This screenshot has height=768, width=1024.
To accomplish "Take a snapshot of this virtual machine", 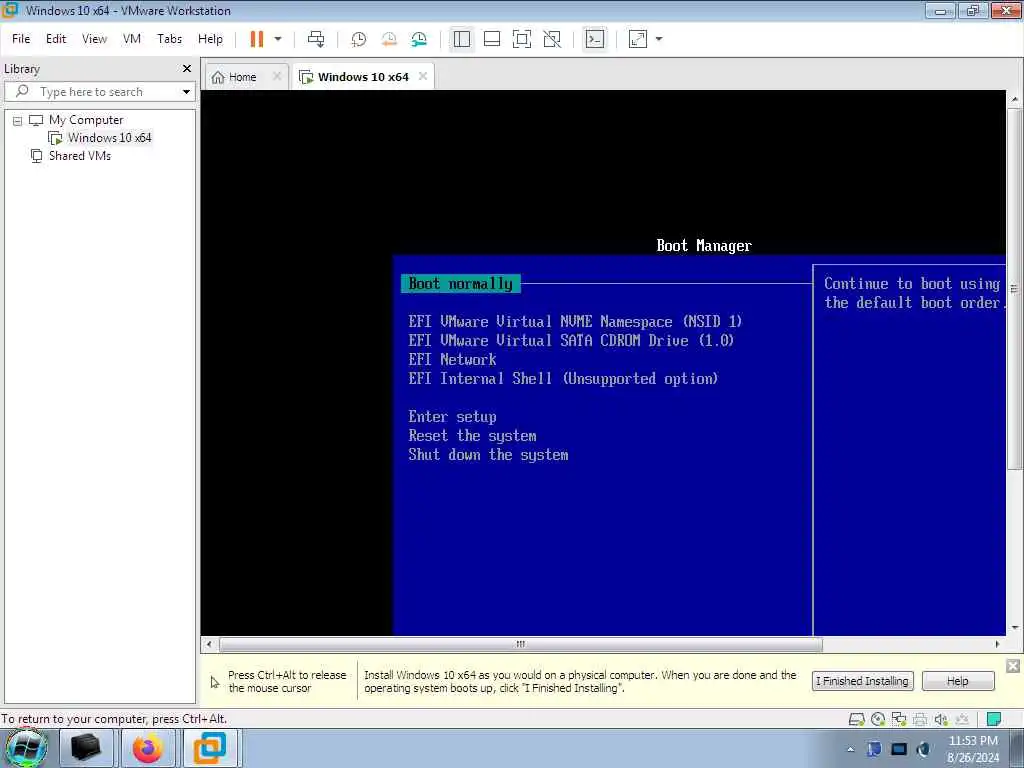I will click(x=359, y=39).
